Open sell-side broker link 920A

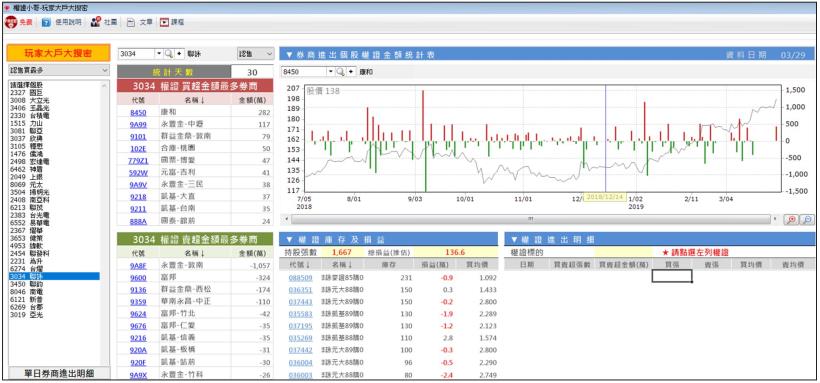tap(138, 351)
